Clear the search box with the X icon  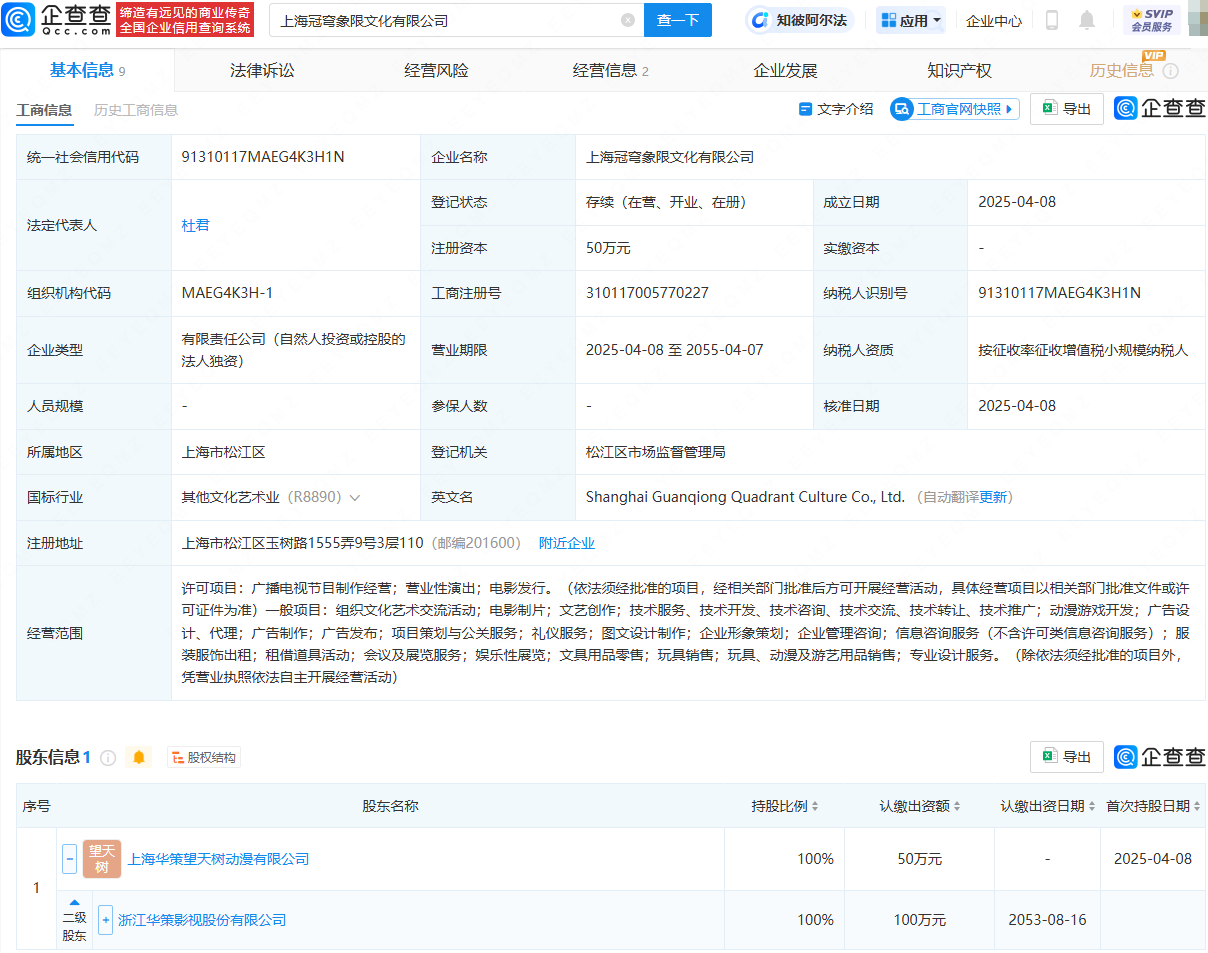tap(628, 20)
